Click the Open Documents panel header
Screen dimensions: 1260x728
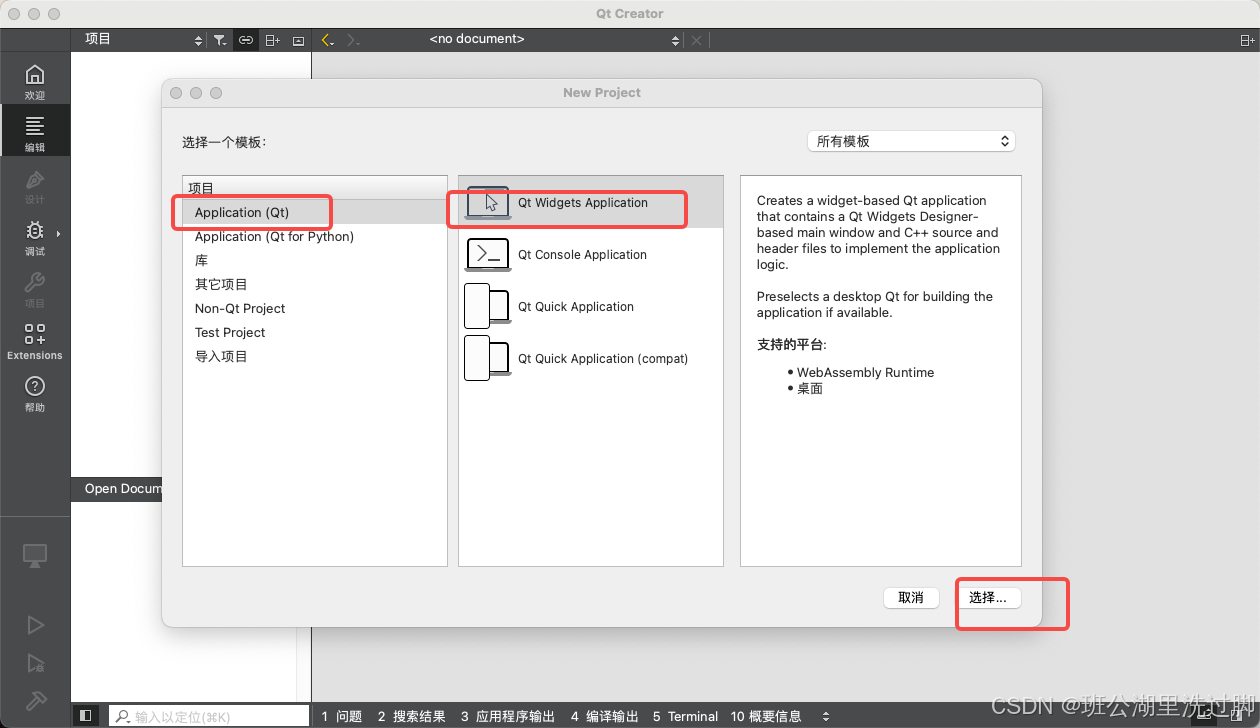point(117,488)
